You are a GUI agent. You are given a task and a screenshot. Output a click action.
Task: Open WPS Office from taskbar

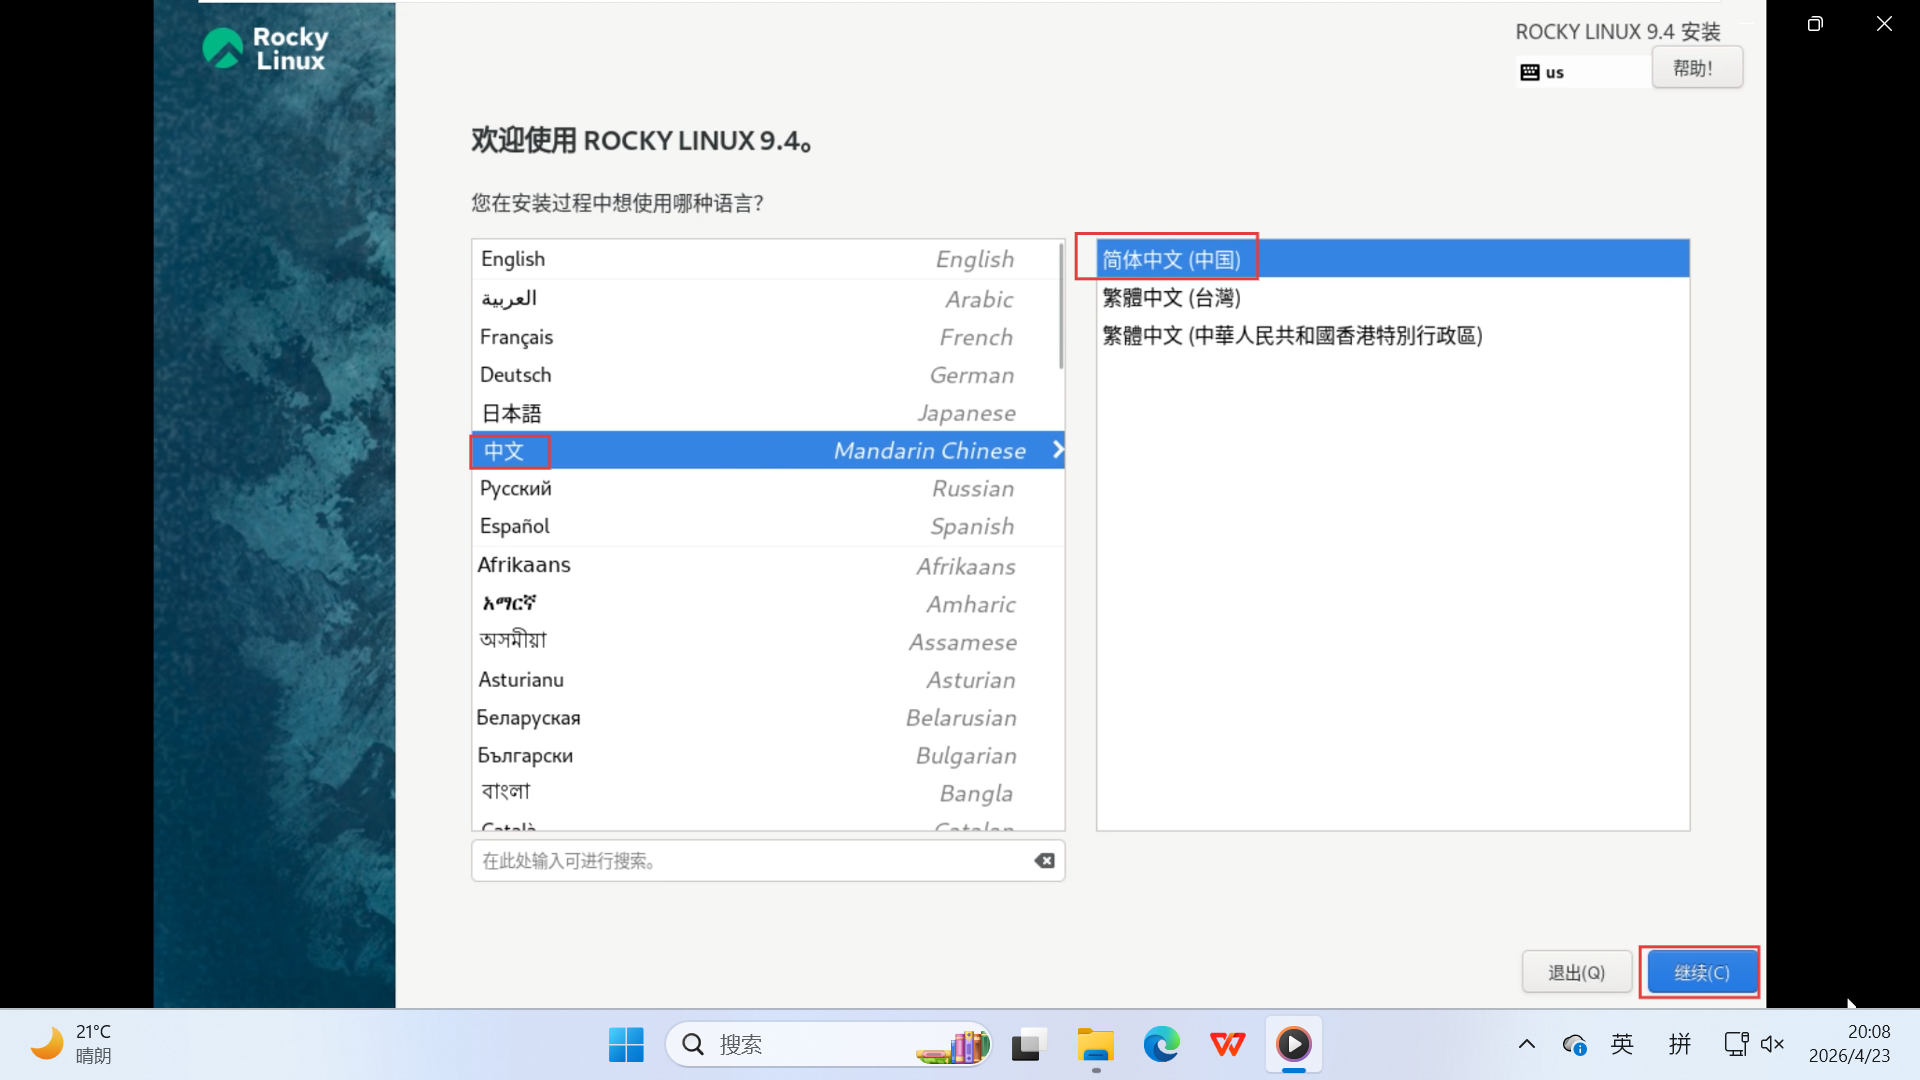(1227, 1045)
